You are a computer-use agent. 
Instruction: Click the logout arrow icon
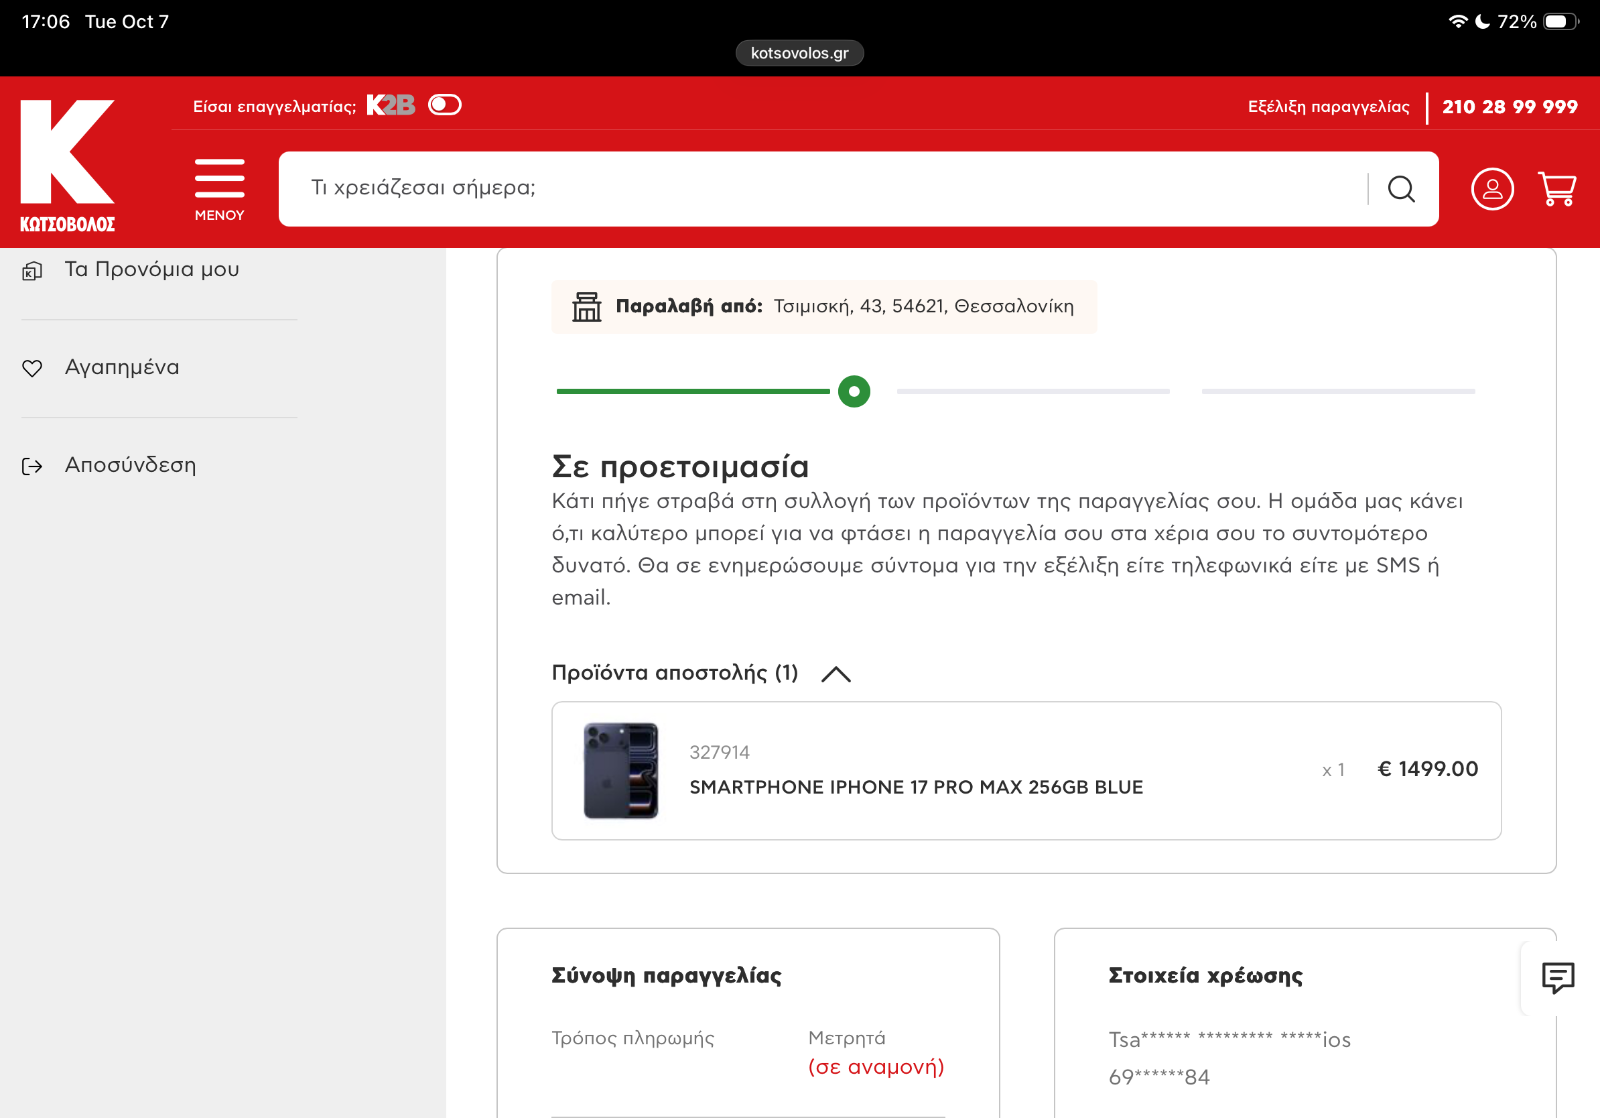pyautogui.click(x=32, y=466)
